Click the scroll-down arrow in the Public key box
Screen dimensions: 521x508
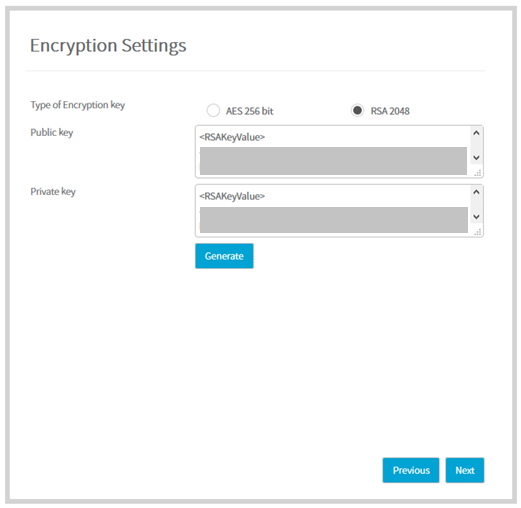click(x=476, y=157)
